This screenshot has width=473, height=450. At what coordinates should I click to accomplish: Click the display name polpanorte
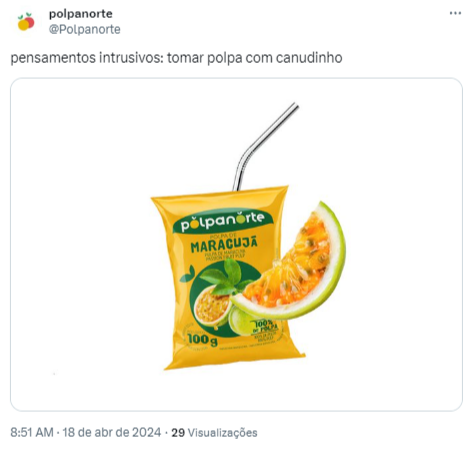(x=81, y=14)
